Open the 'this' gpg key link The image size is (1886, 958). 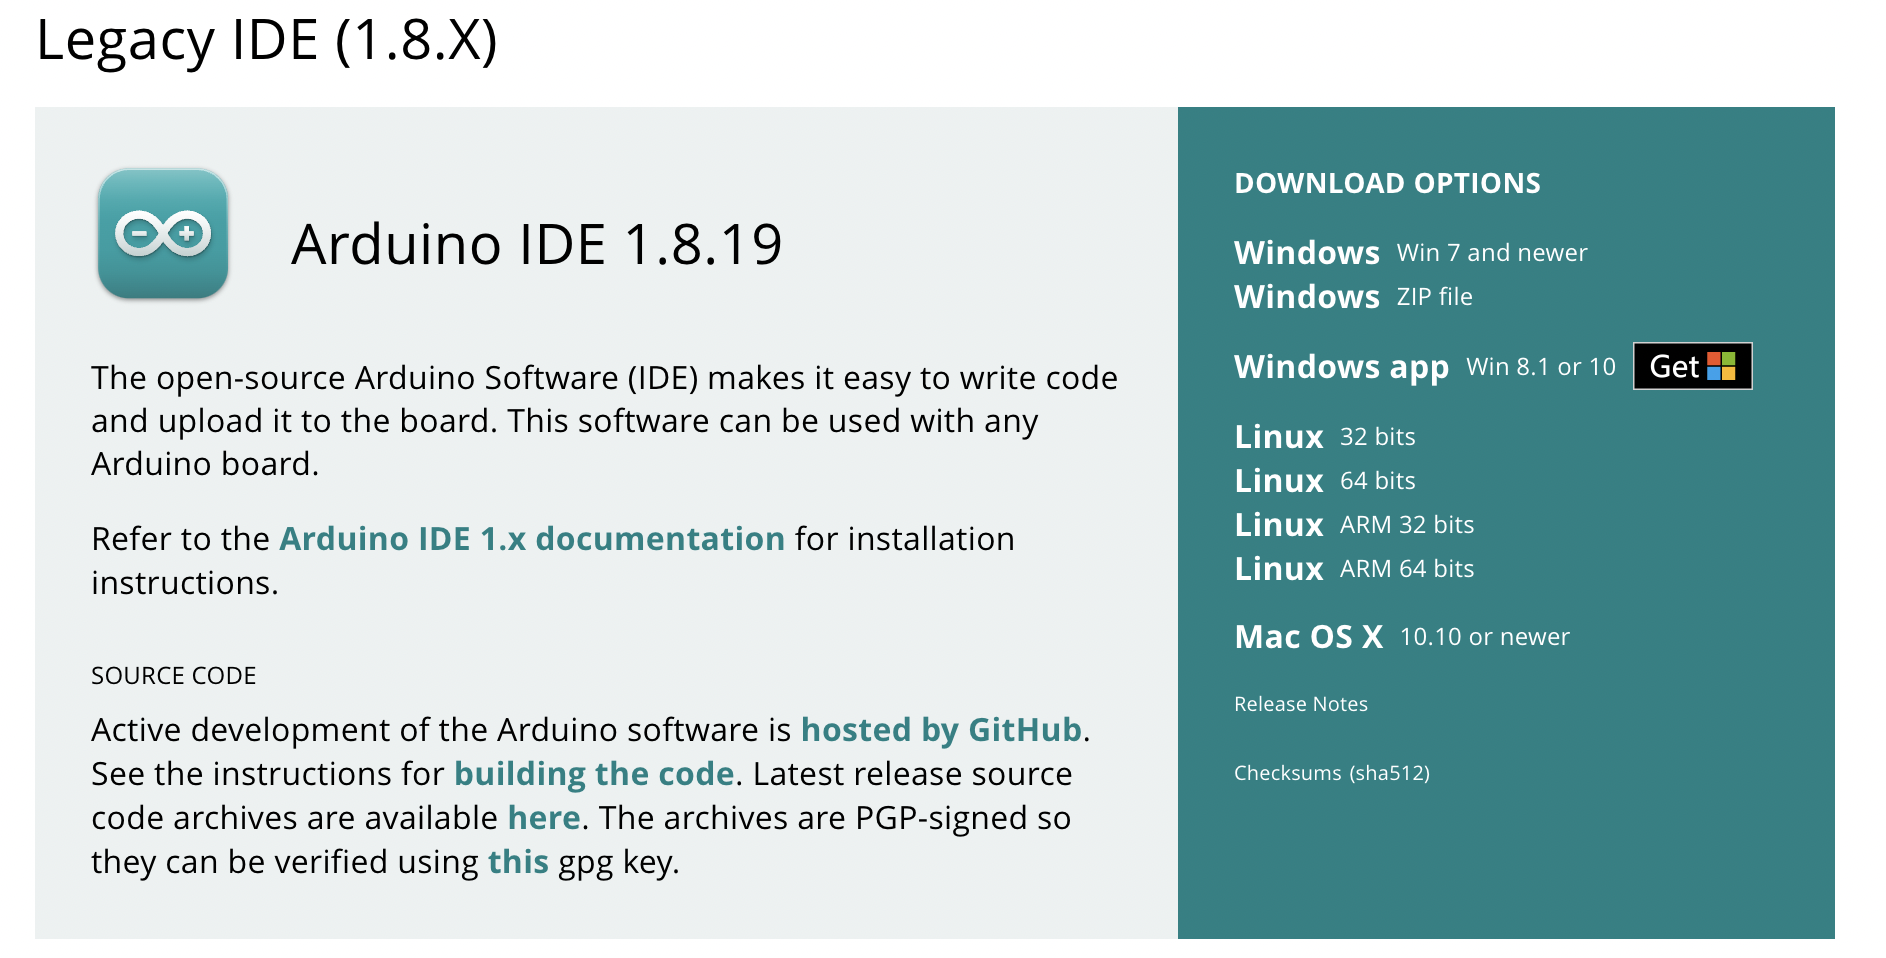518,862
